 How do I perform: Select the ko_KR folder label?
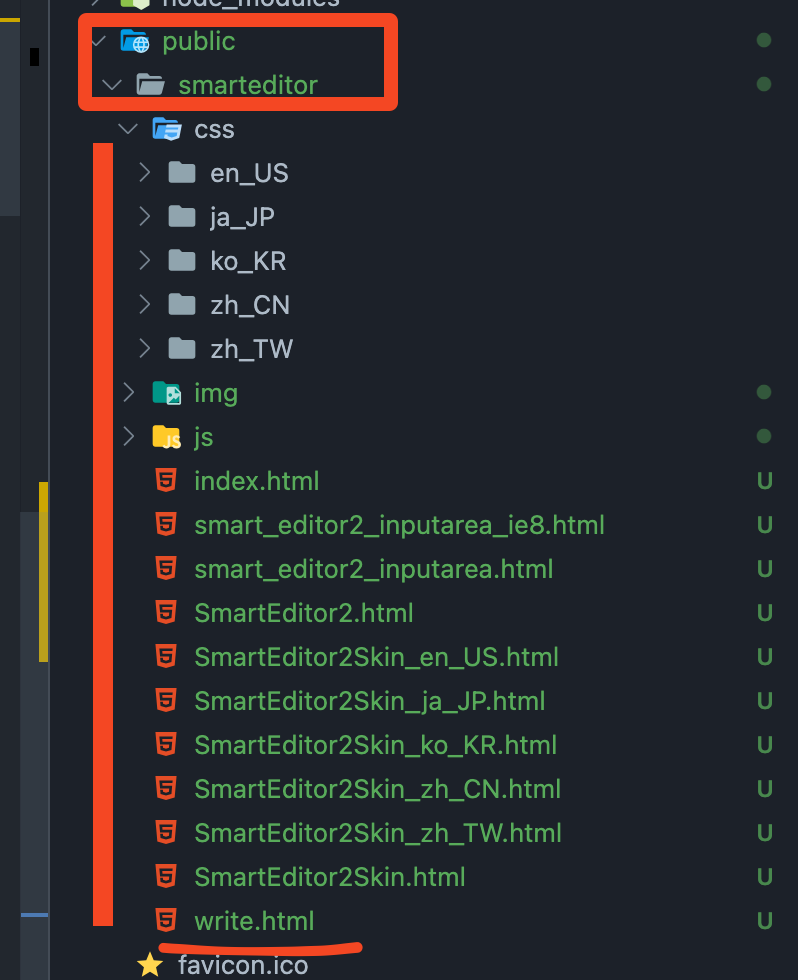(248, 261)
